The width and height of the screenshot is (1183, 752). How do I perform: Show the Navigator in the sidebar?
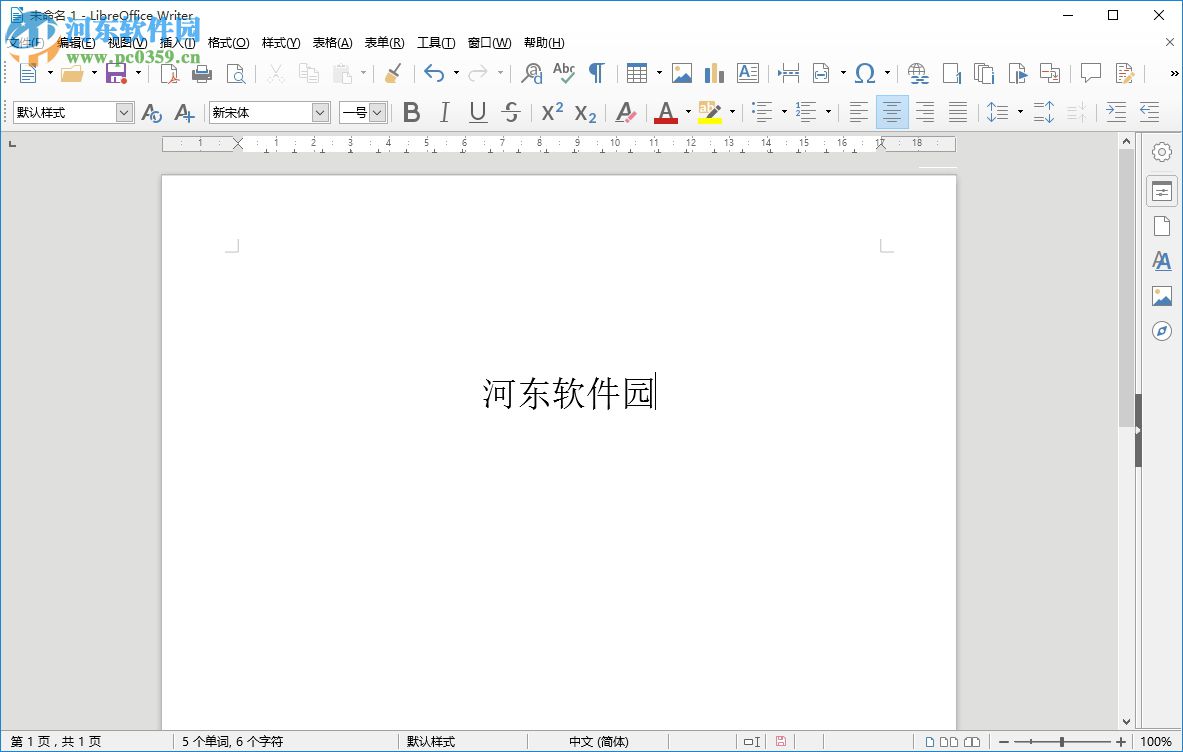point(1161,330)
